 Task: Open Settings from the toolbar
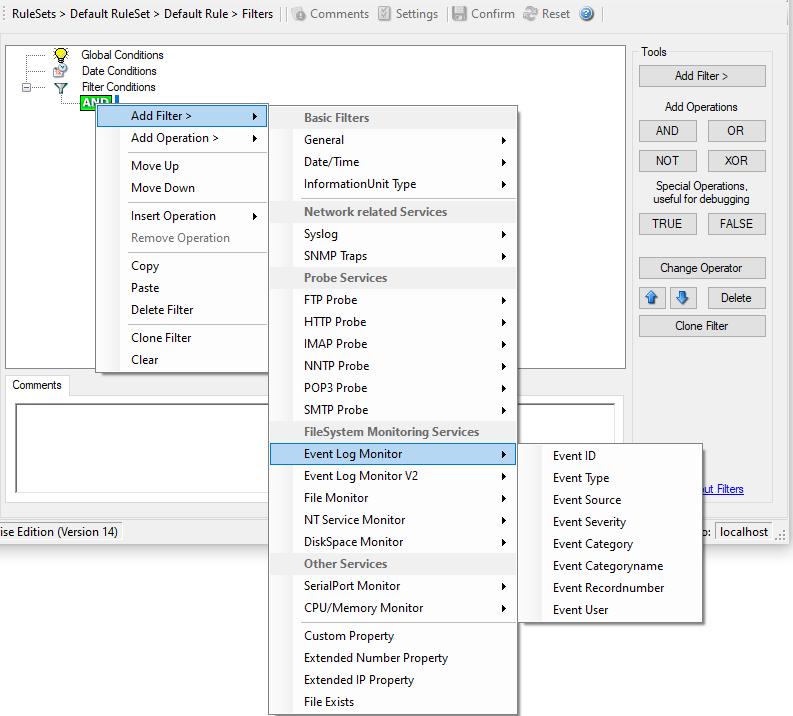click(x=385, y=14)
